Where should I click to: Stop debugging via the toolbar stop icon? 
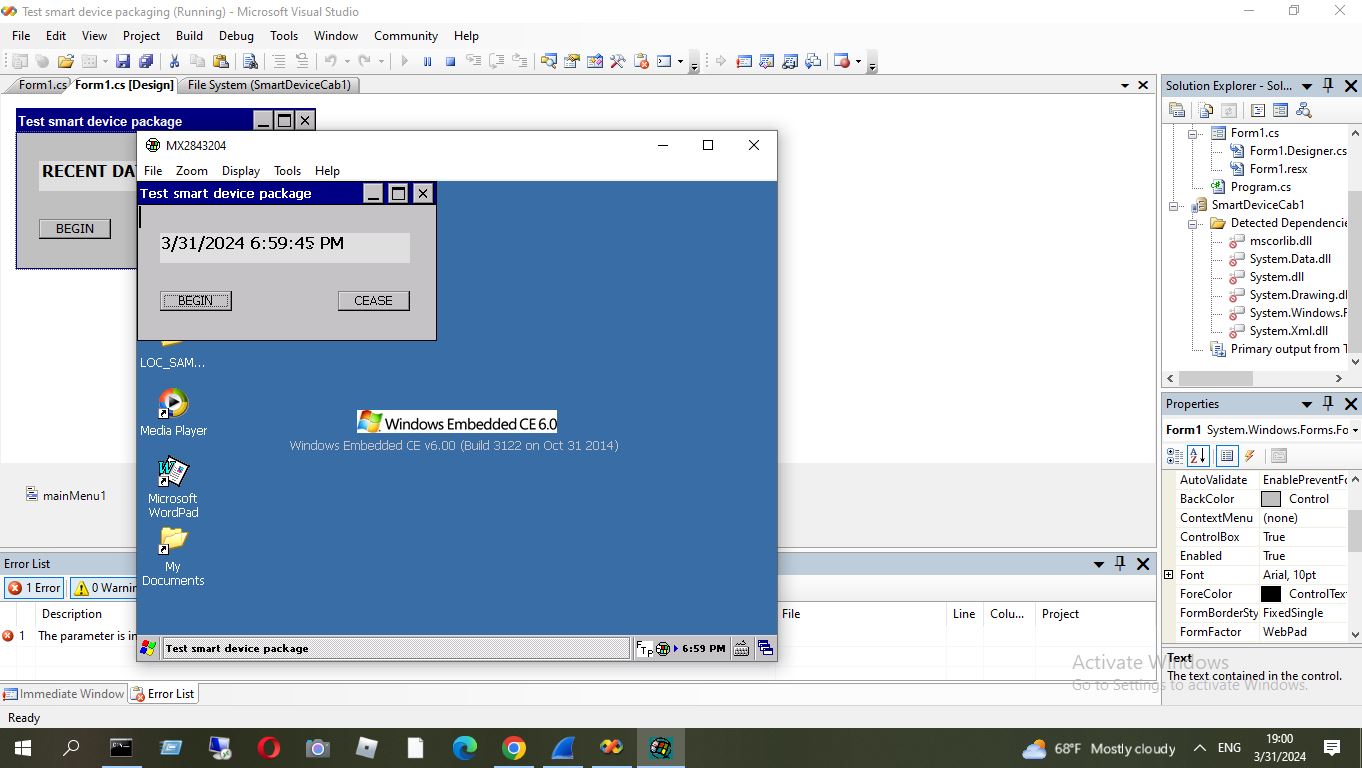(x=450, y=61)
